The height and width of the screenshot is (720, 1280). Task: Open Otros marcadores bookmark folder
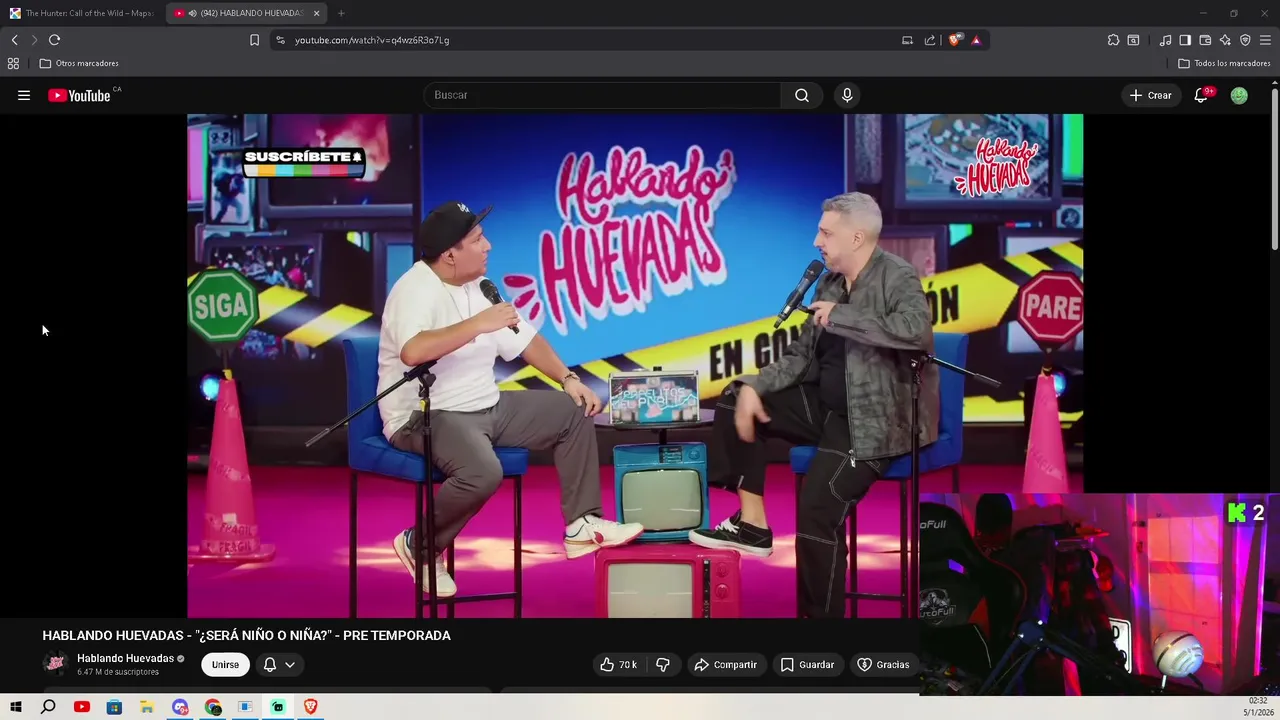point(79,63)
